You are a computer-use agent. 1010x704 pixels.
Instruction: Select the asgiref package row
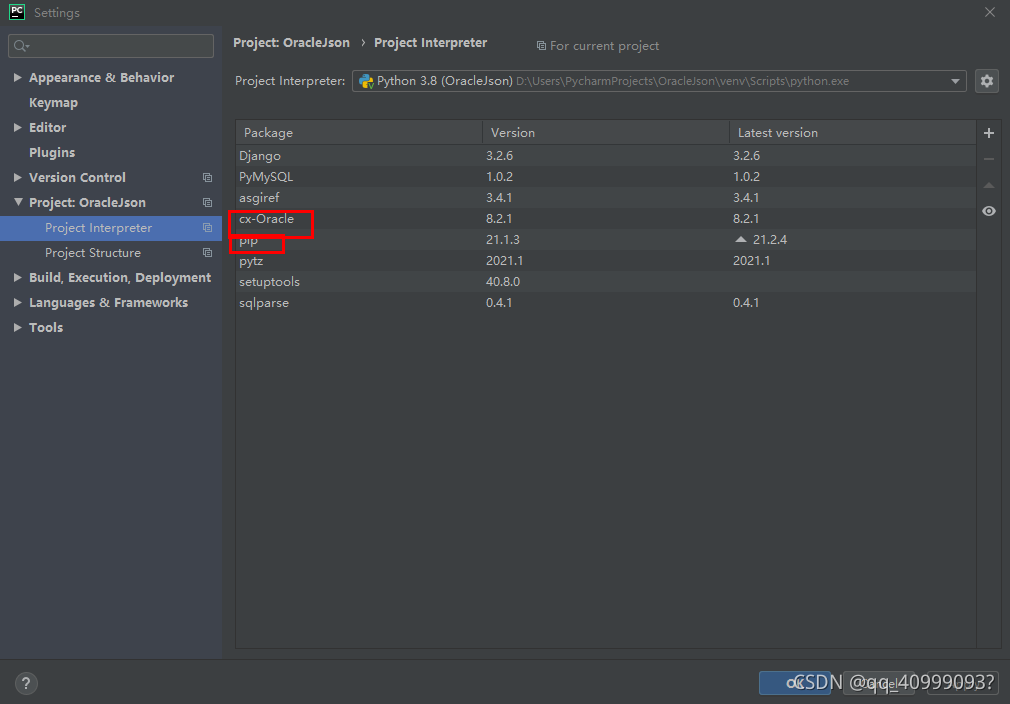point(605,198)
